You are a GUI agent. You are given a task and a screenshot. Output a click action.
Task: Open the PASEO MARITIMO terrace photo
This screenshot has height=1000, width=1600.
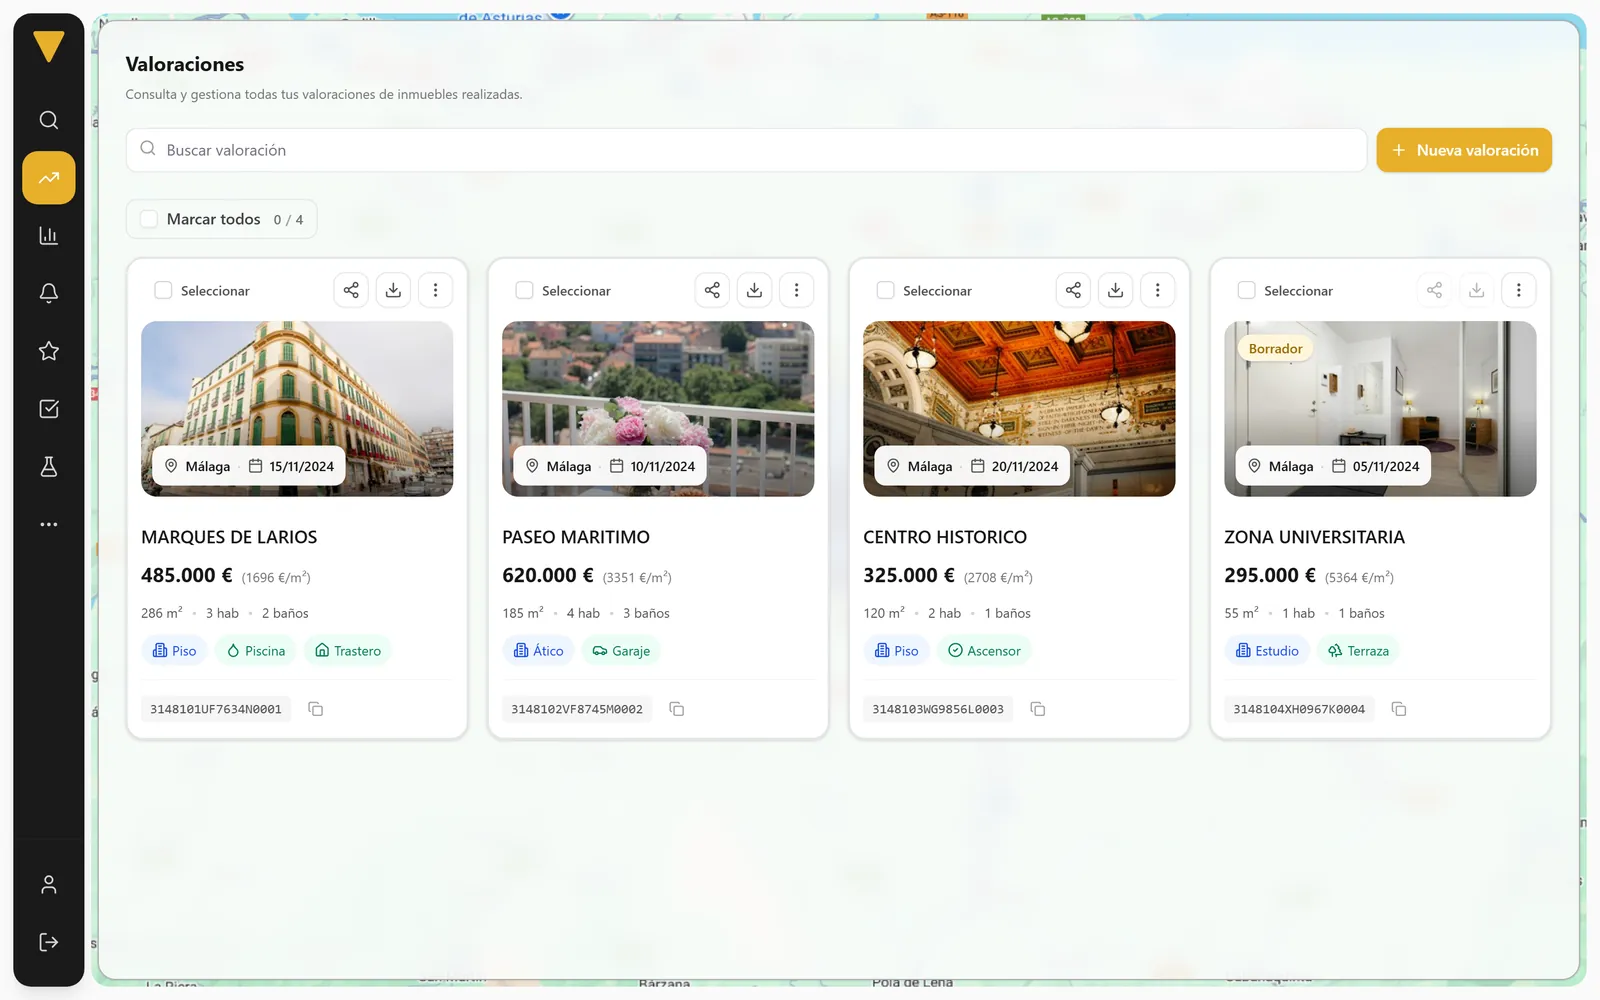coord(658,408)
